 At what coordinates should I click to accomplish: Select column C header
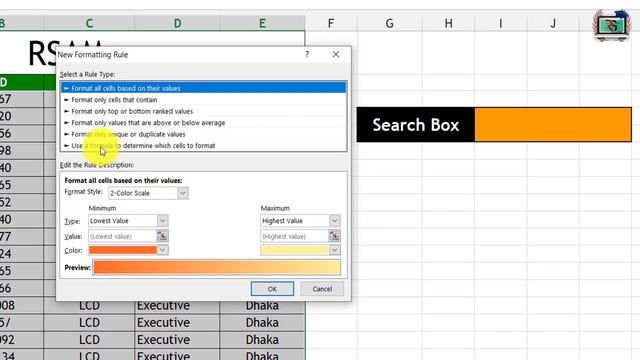89,23
